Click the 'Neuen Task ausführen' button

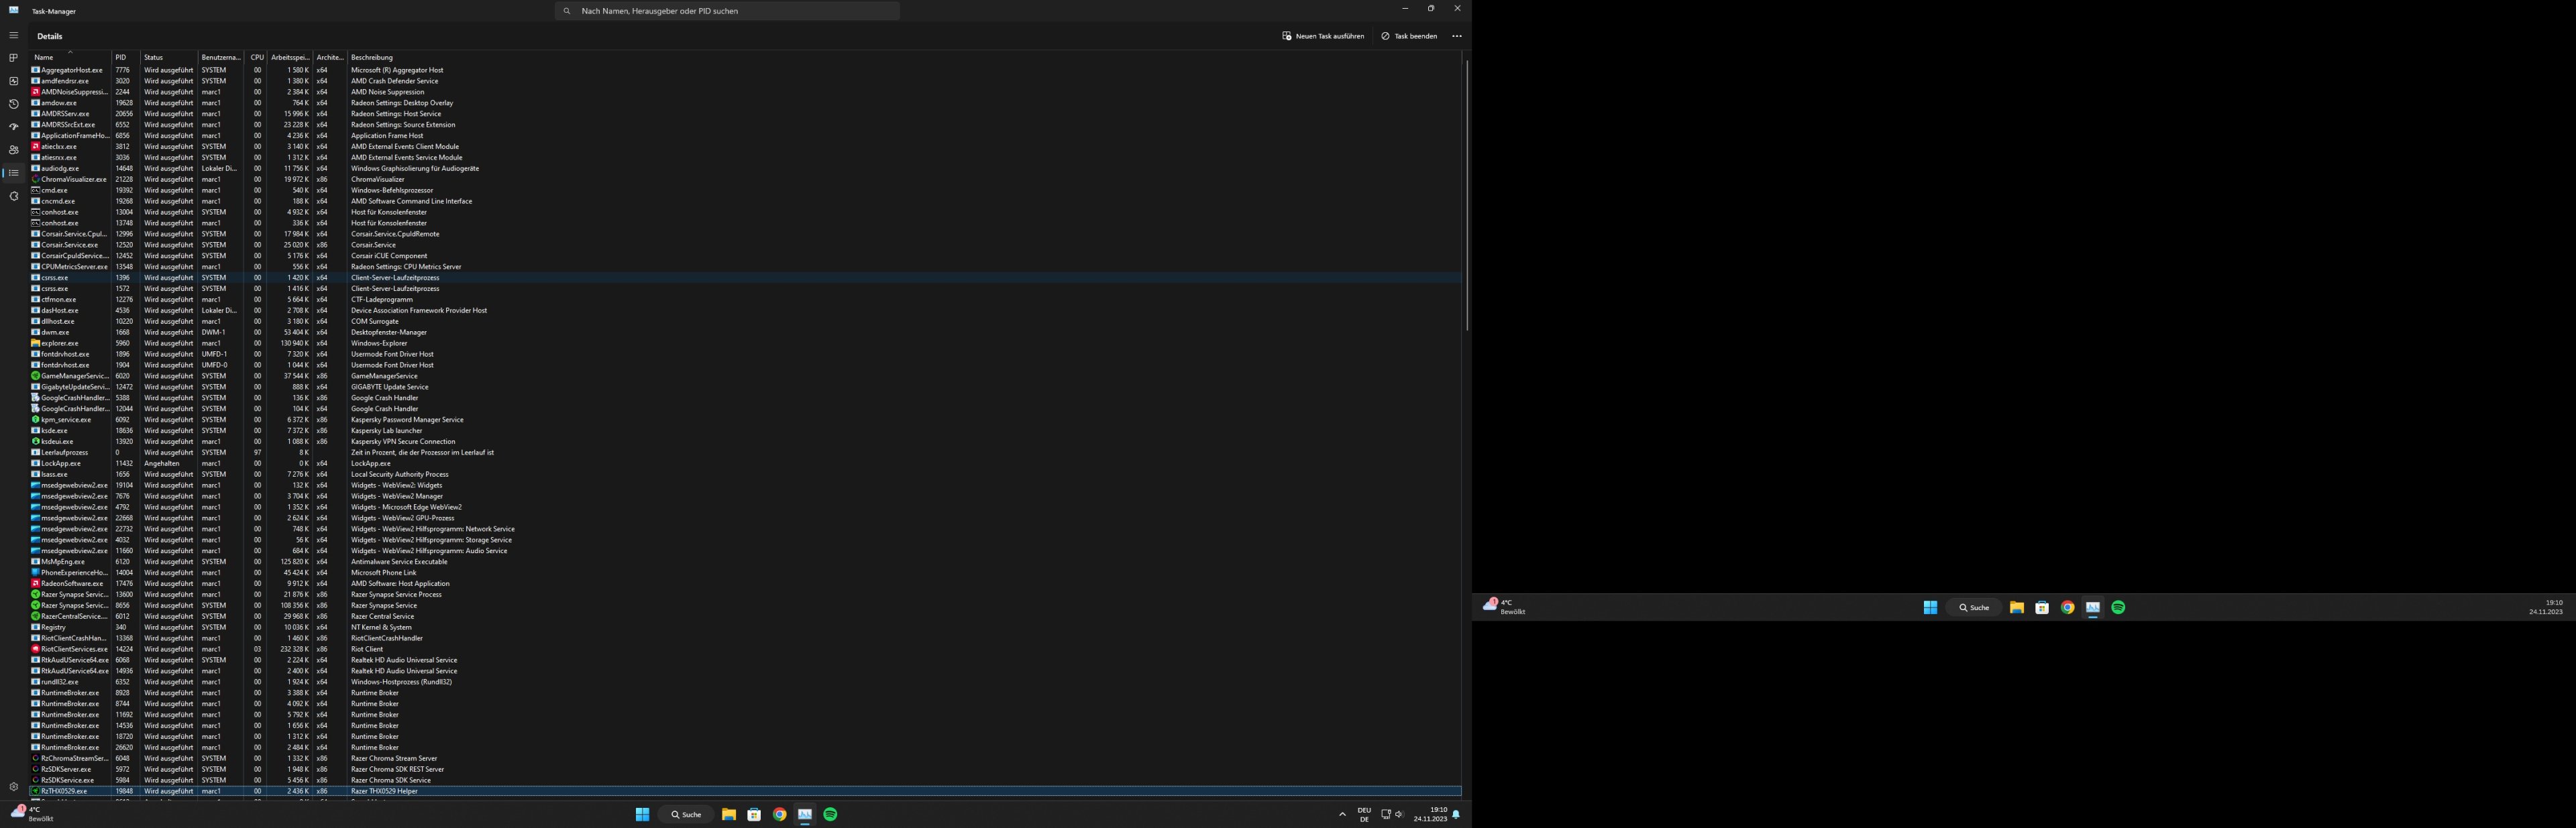pos(1323,36)
